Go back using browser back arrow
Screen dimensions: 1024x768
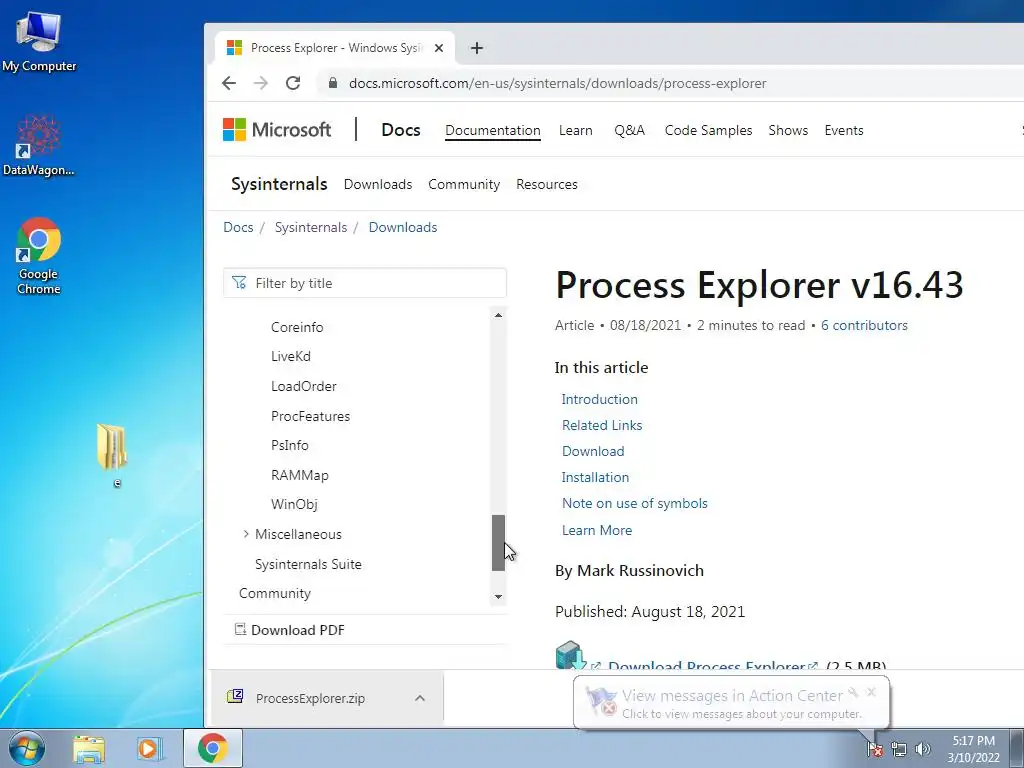[229, 83]
